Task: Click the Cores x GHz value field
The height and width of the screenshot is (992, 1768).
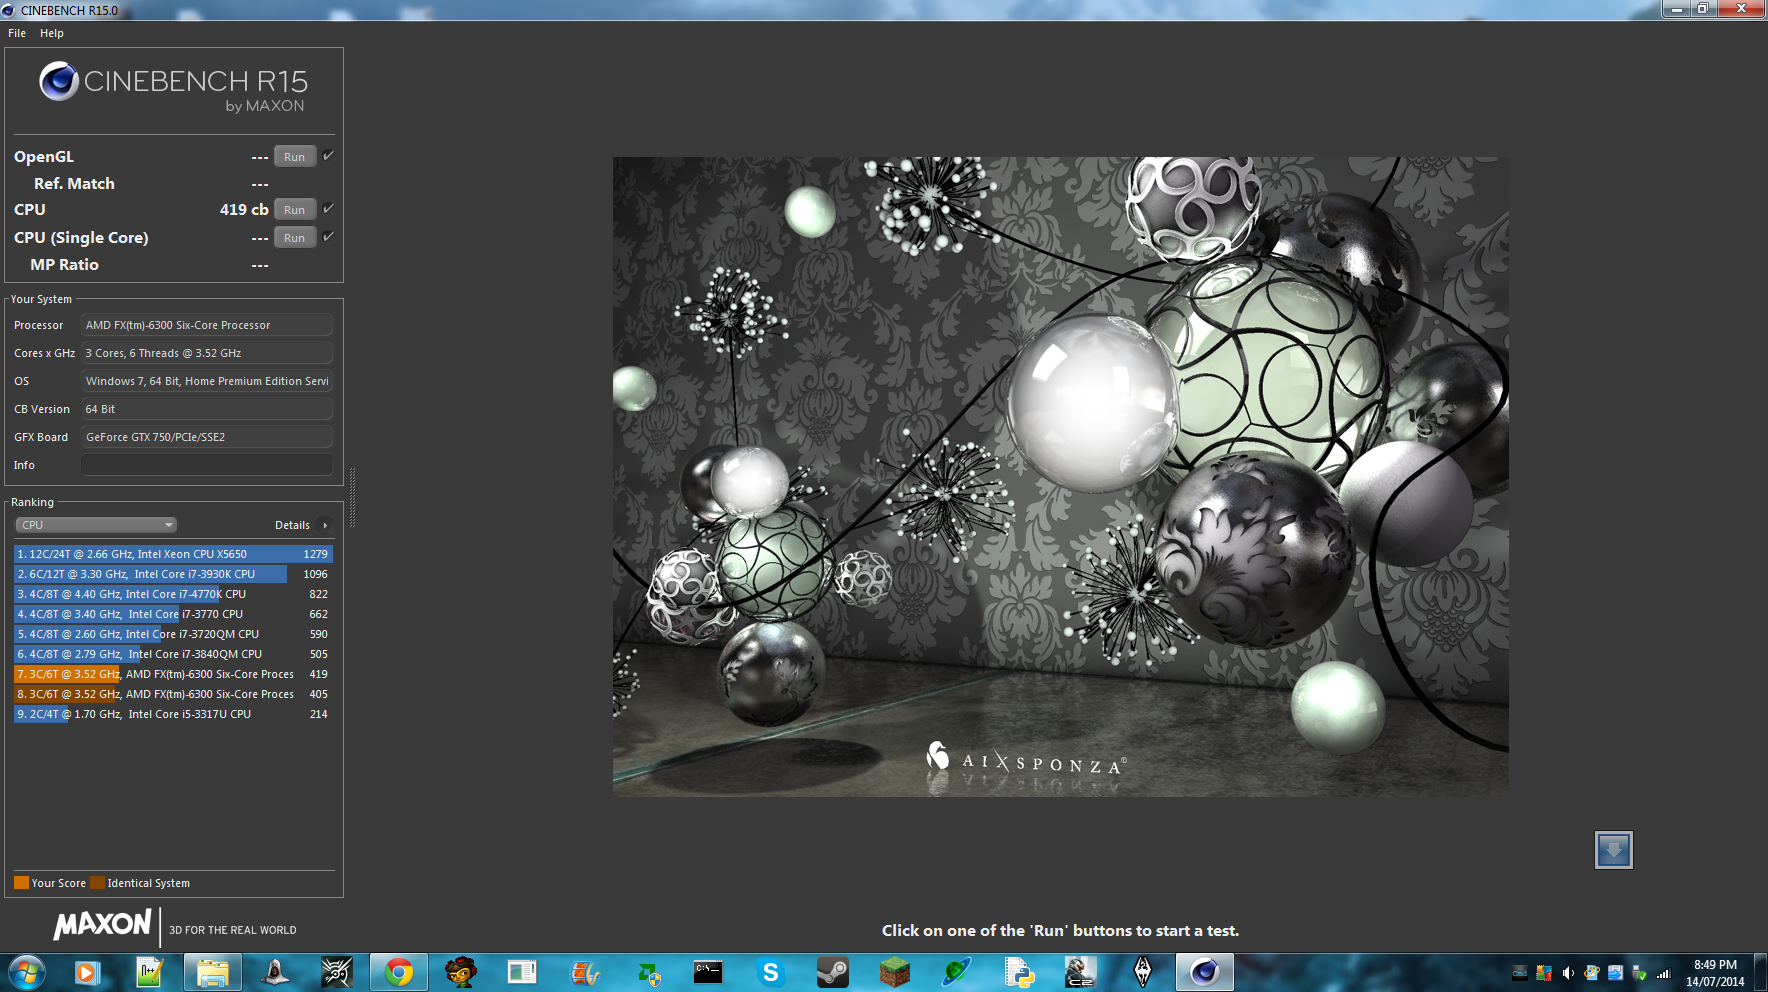Action: click(x=207, y=353)
